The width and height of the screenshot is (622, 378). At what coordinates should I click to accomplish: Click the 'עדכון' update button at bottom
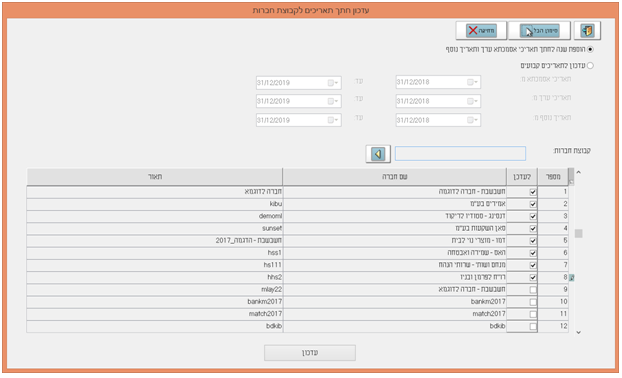[x=310, y=353]
